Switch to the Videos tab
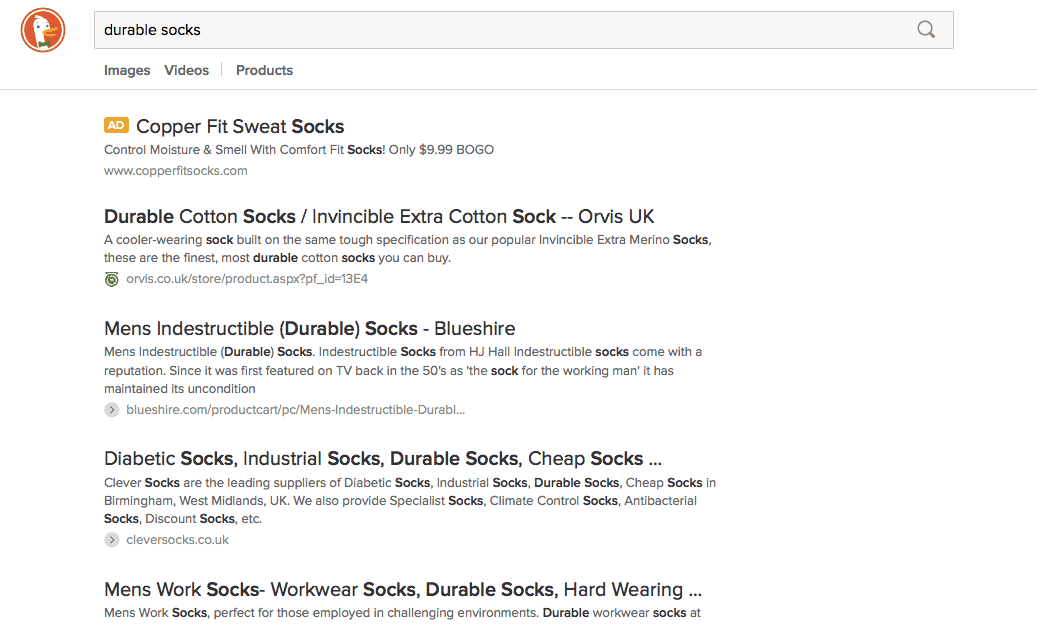The width and height of the screenshot is (1037, 624). pyautogui.click(x=187, y=70)
